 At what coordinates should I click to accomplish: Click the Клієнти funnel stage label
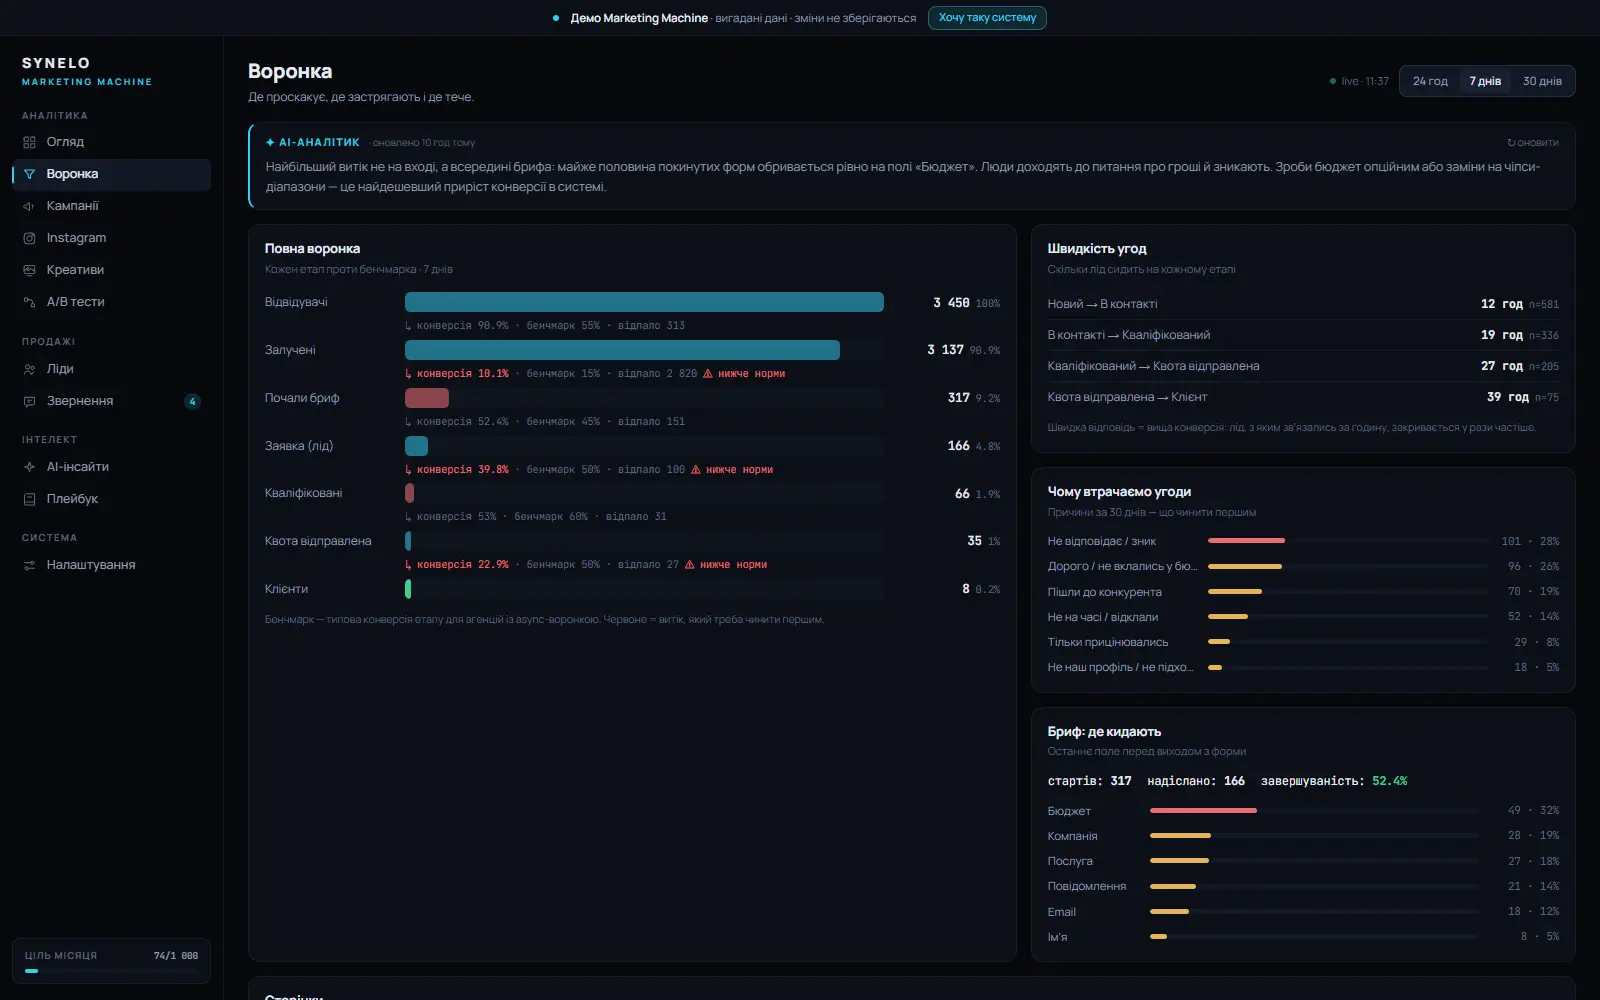(286, 589)
